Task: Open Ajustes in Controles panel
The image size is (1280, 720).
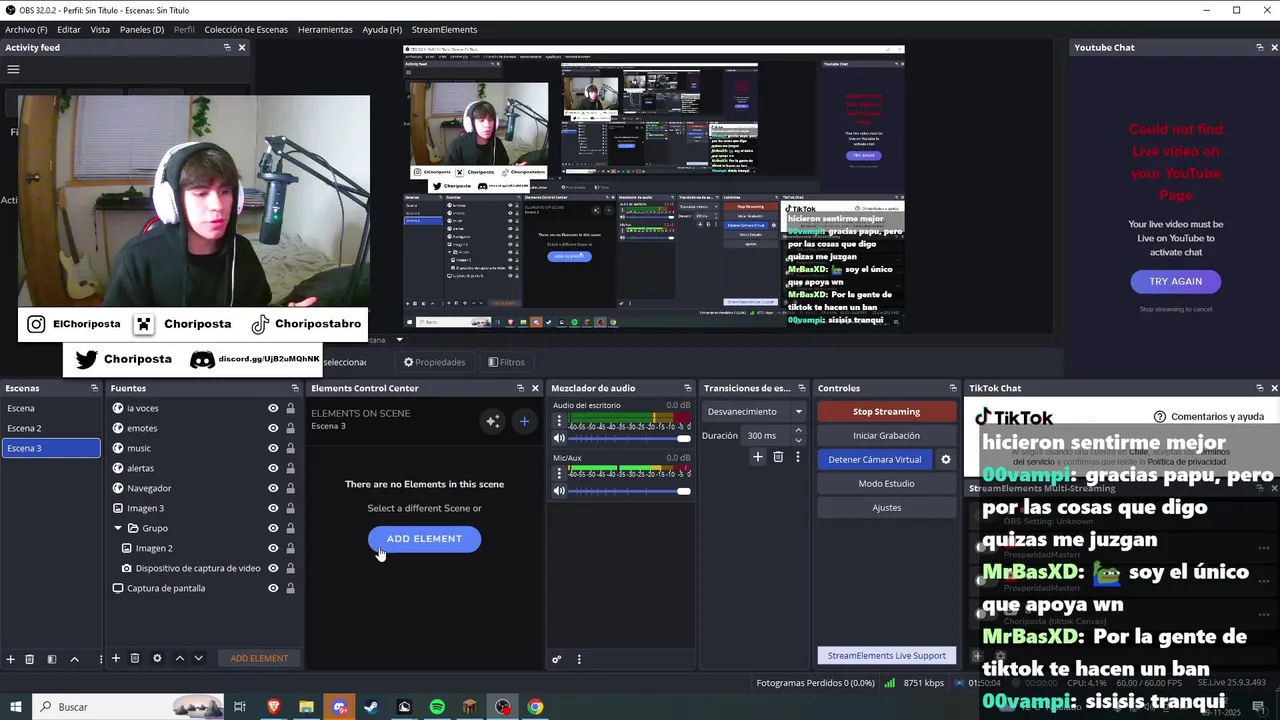Action: coord(886,507)
